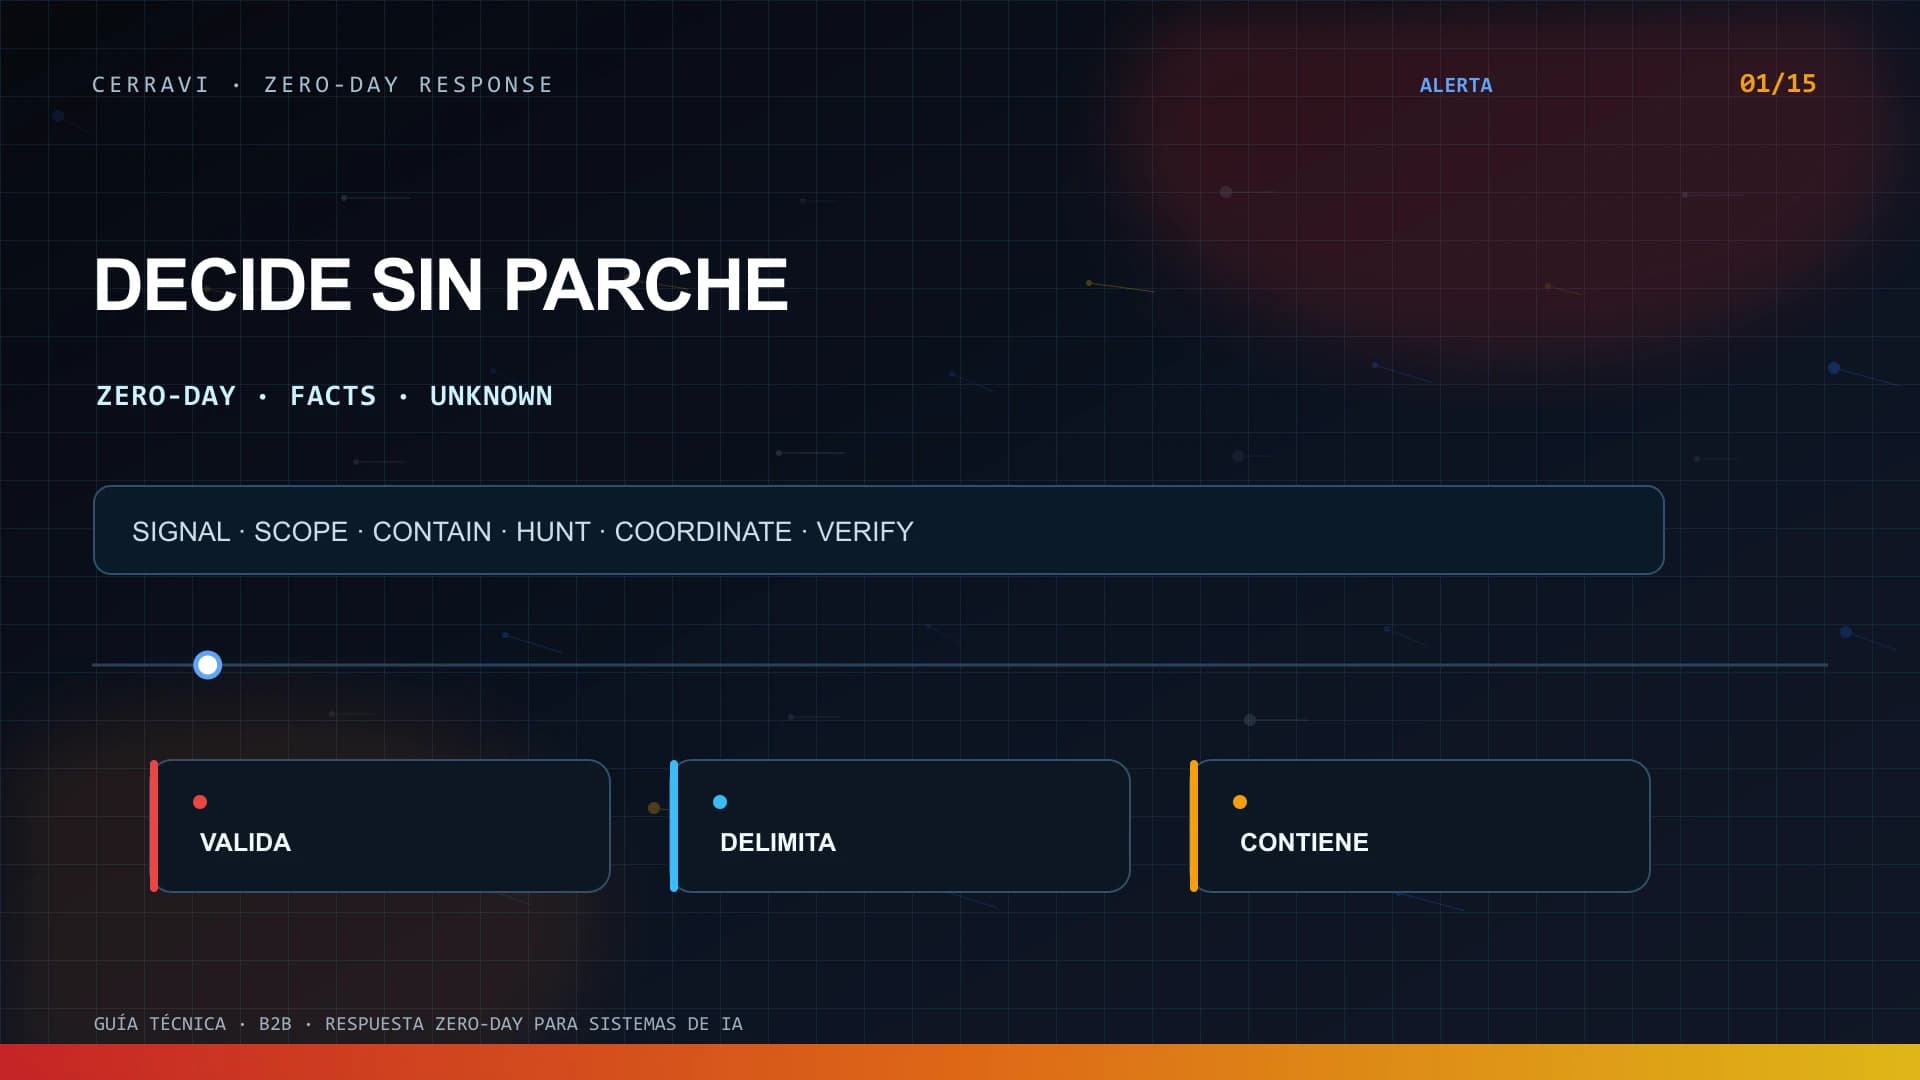Screen dimensions: 1920x1080
Task: Click the VERIFY step in the phase box
Action: coord(865,532)
